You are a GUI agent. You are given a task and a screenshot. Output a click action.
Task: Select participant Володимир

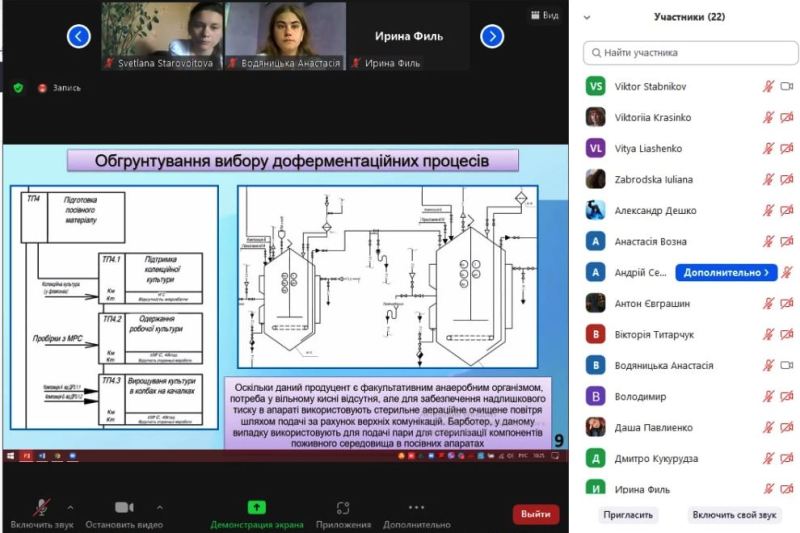click(x=690, y=396)
